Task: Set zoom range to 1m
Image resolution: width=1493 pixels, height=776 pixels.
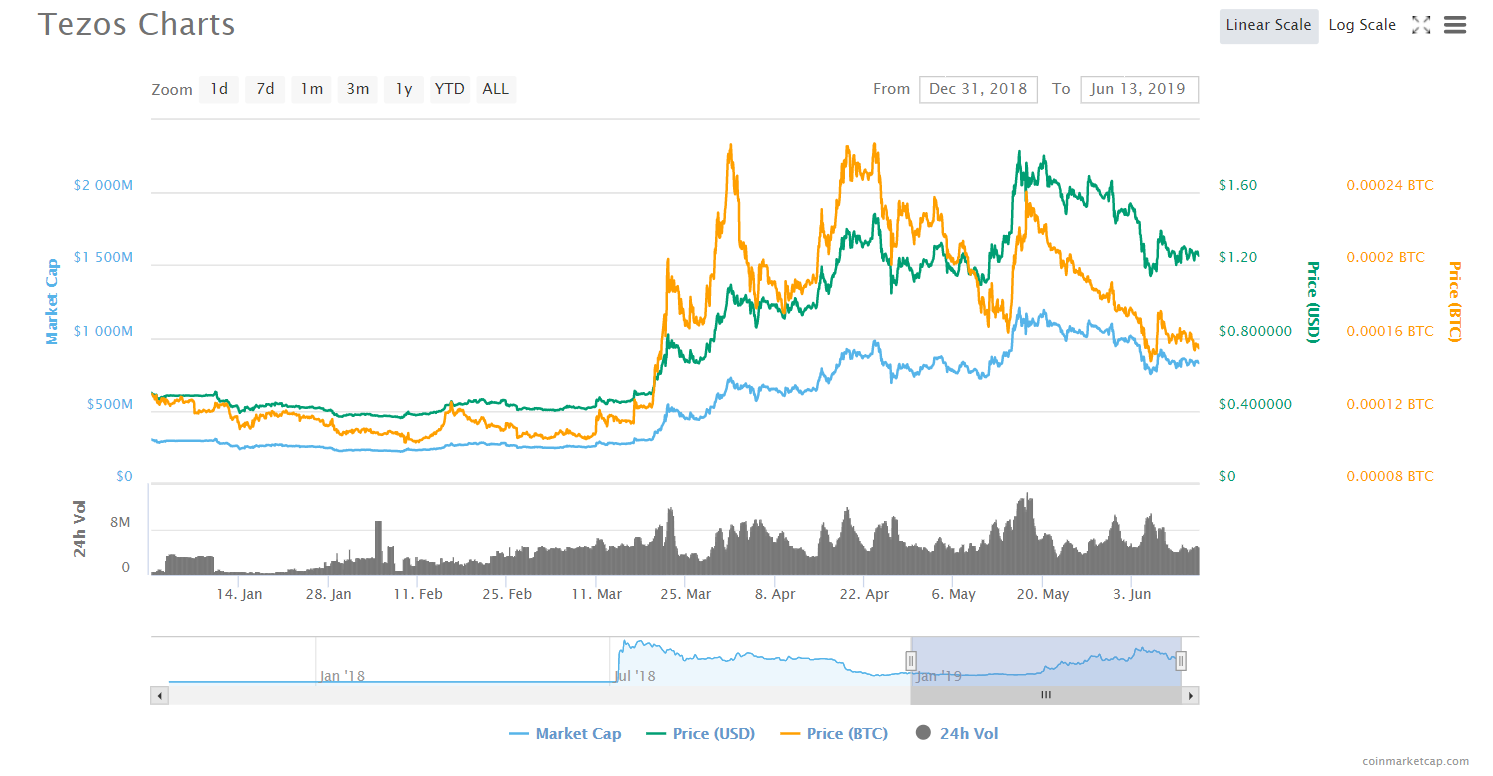Action: click(x=312, y=89)
